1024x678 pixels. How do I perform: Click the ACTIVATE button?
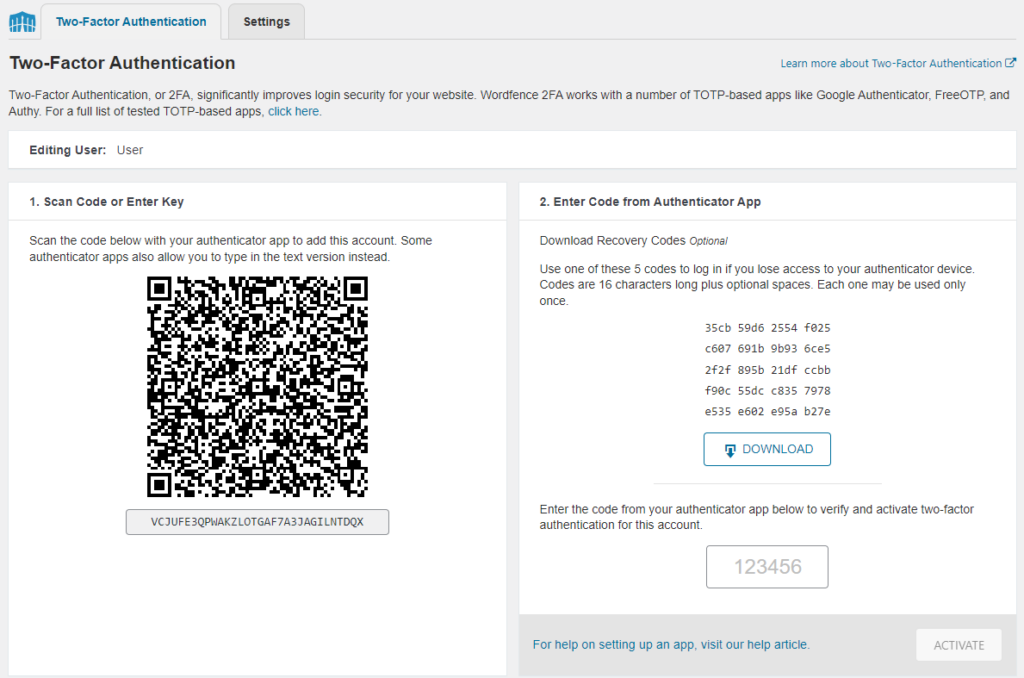[x=959, y=645]
